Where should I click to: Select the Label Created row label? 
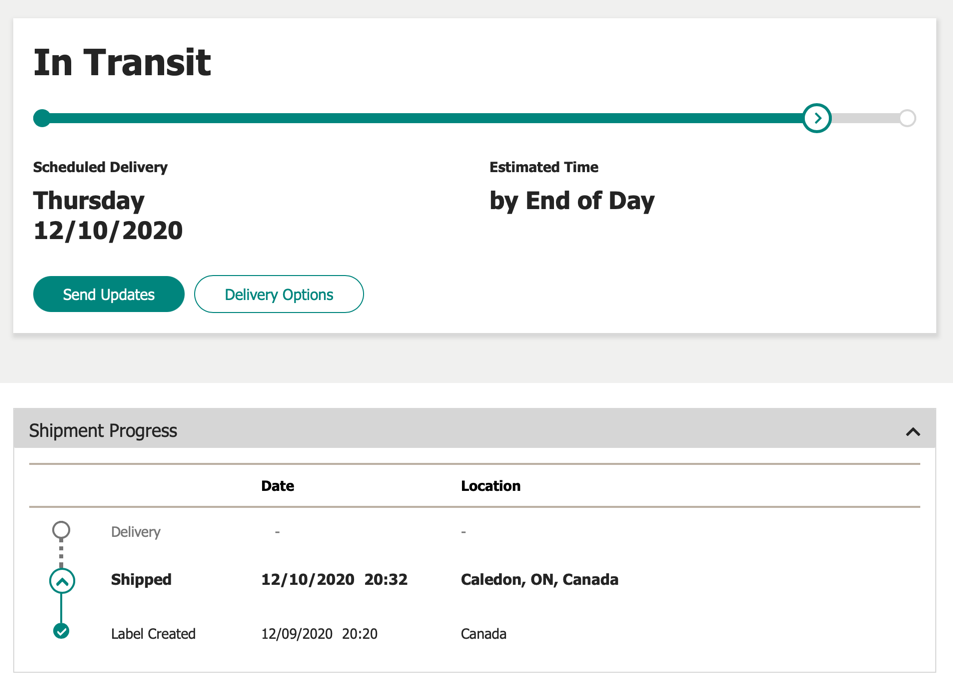tap(153, 634)
